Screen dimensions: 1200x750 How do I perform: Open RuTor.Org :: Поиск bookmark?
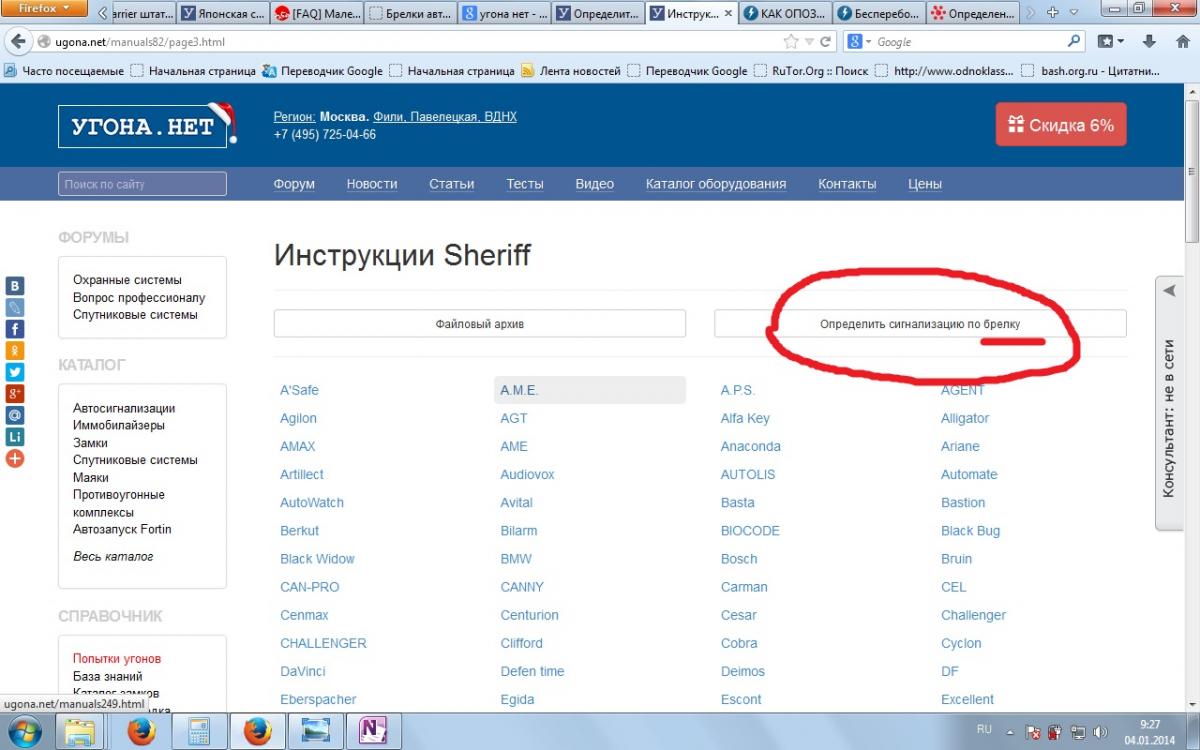point(811,71)
